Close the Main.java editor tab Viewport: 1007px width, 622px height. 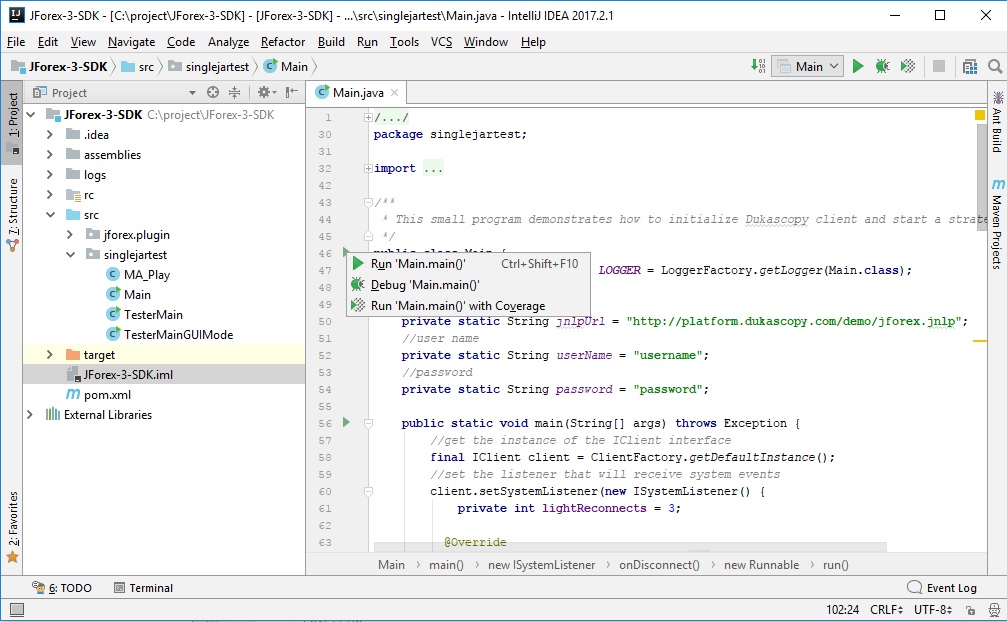click(x=394, y=92)
